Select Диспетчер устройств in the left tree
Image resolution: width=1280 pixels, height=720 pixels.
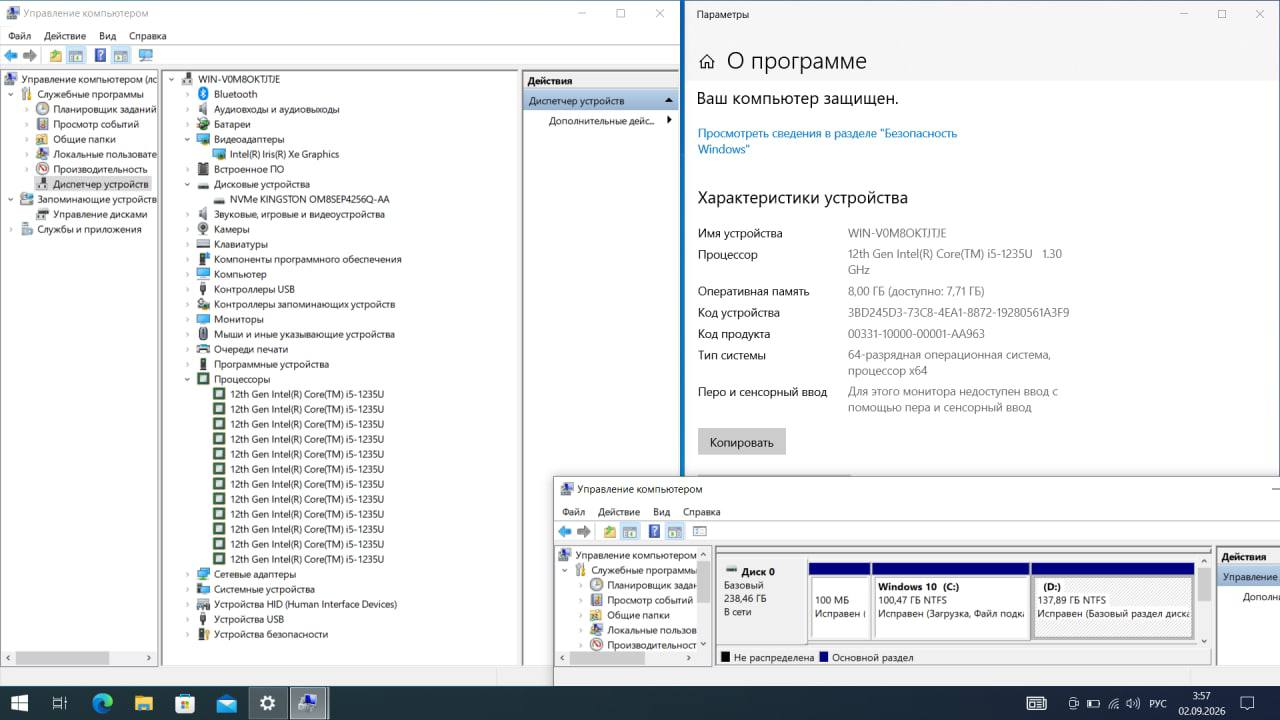100,184
